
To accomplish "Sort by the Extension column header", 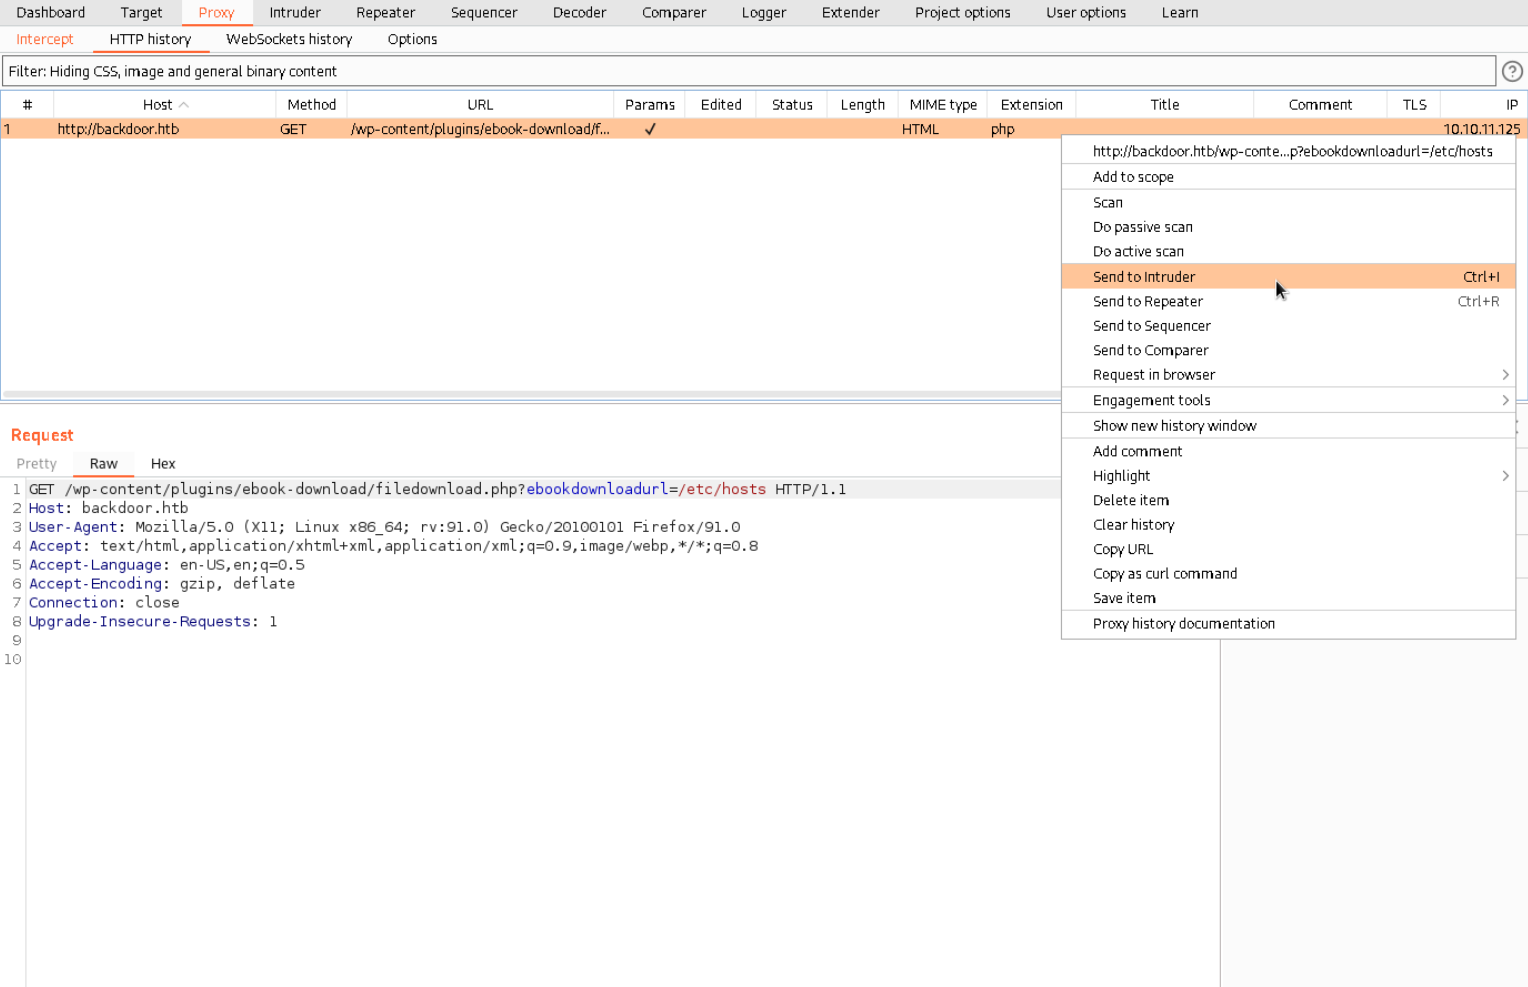I will (x=1032, y=105).
